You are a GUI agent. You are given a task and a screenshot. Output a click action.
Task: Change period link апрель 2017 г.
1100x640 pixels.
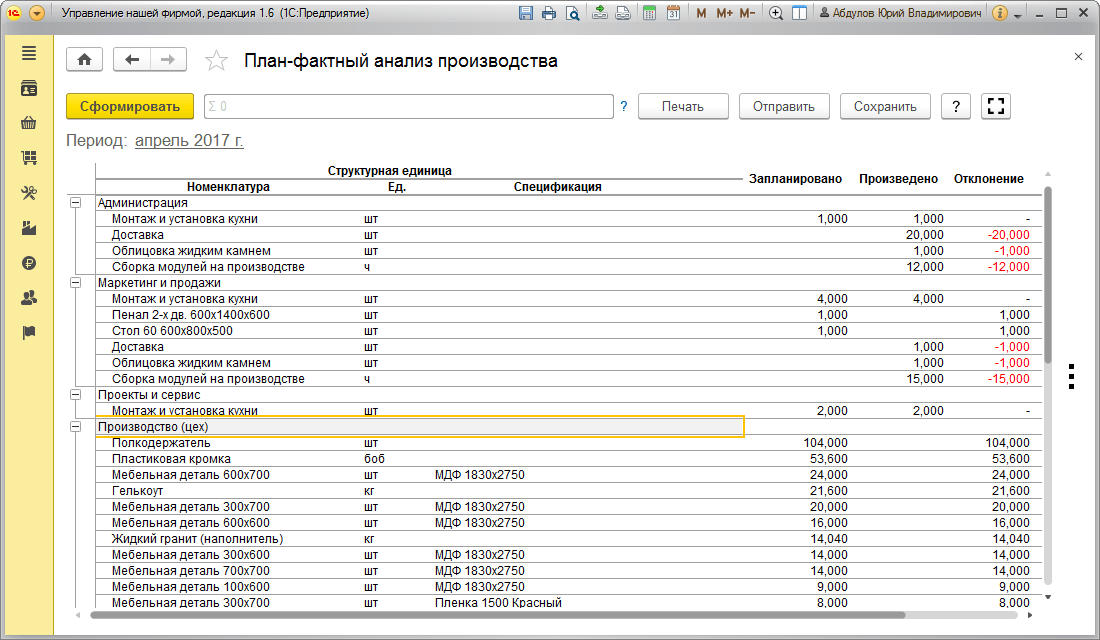pos(189,140)
